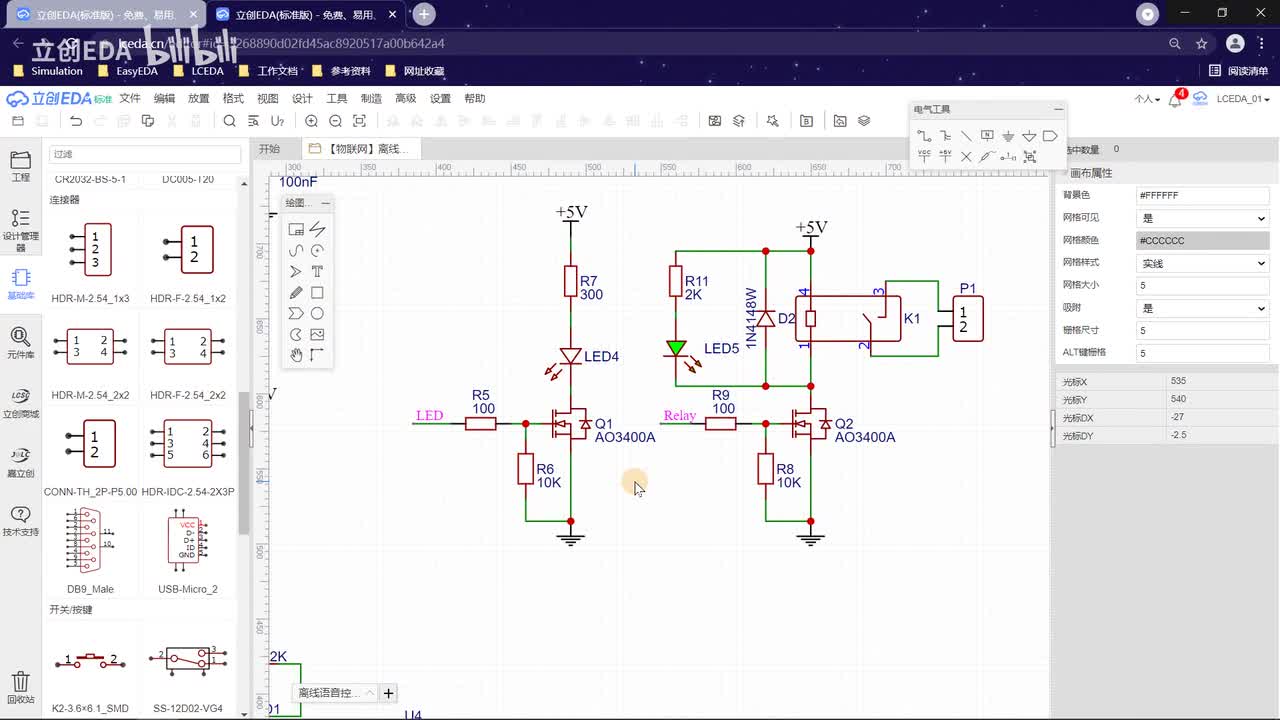Click the 背景色 #FFFFFF color field
The height and width of the screenshot is (720, 1280).
(1203, 195)
